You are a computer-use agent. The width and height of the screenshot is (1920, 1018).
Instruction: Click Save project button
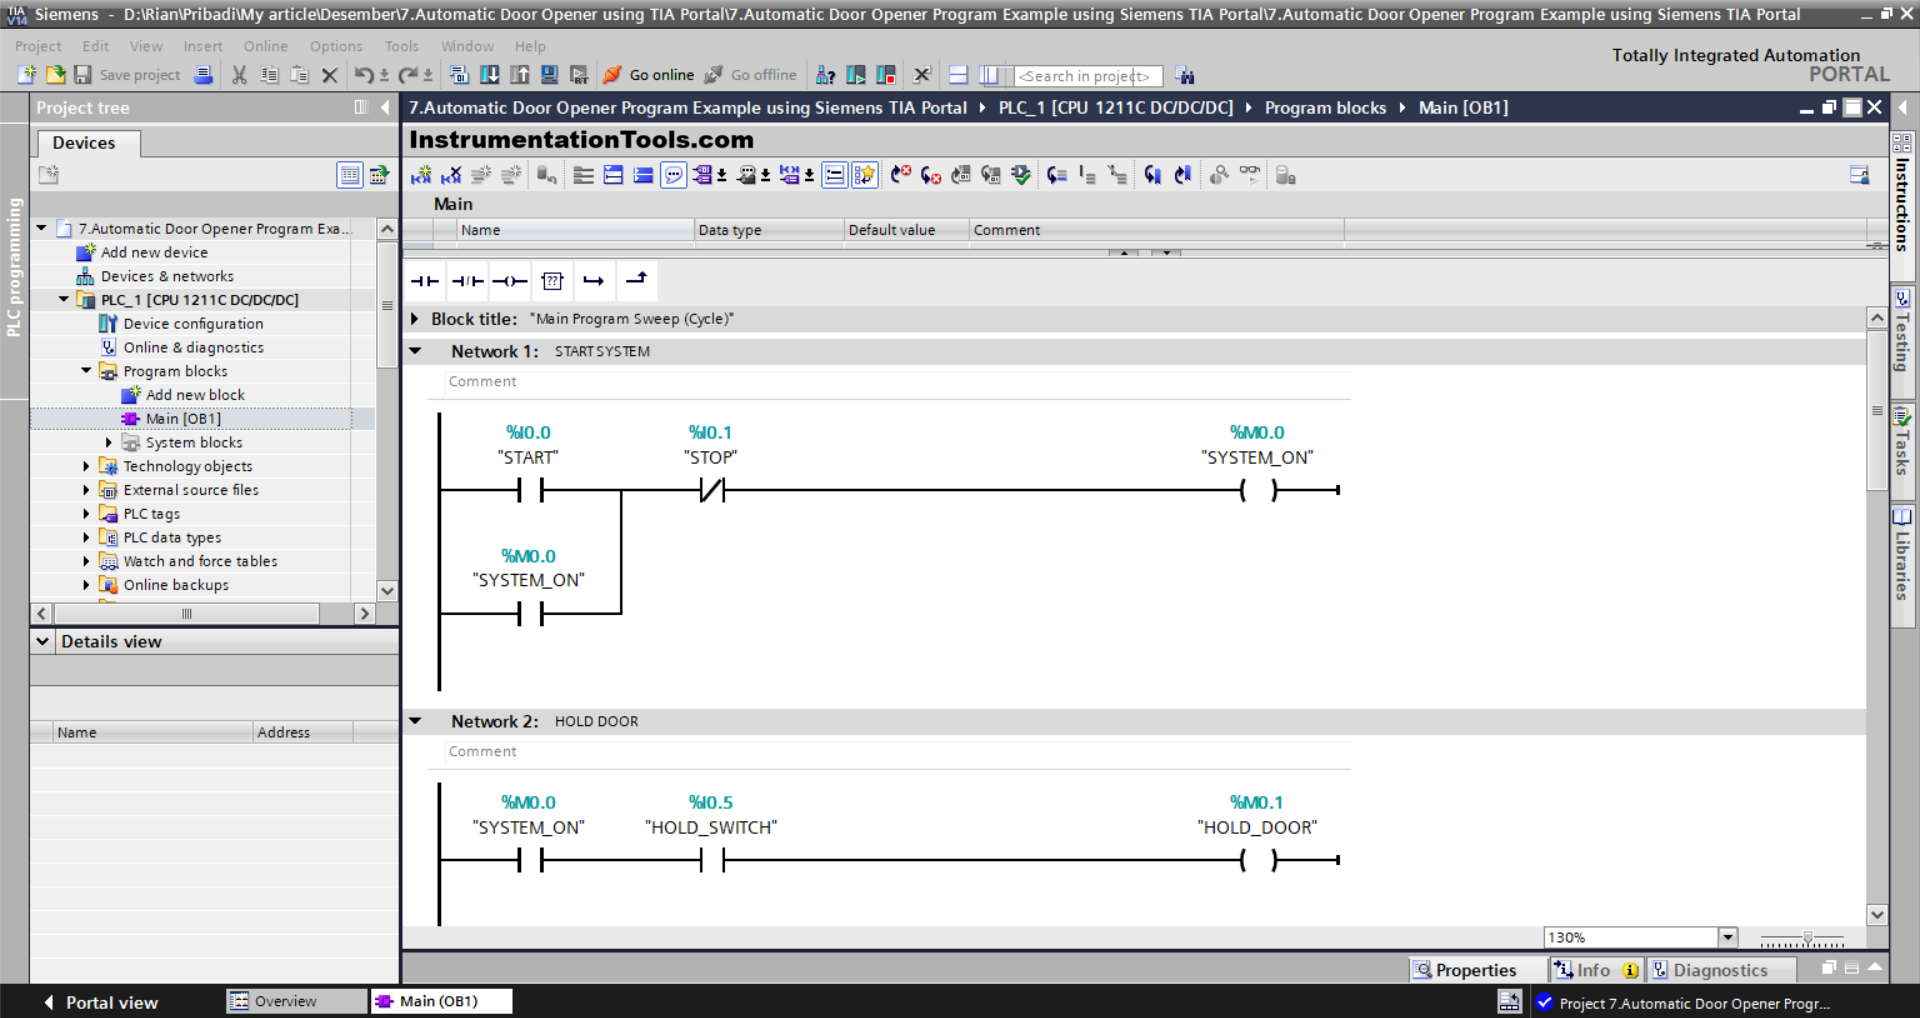click(128, 75)
